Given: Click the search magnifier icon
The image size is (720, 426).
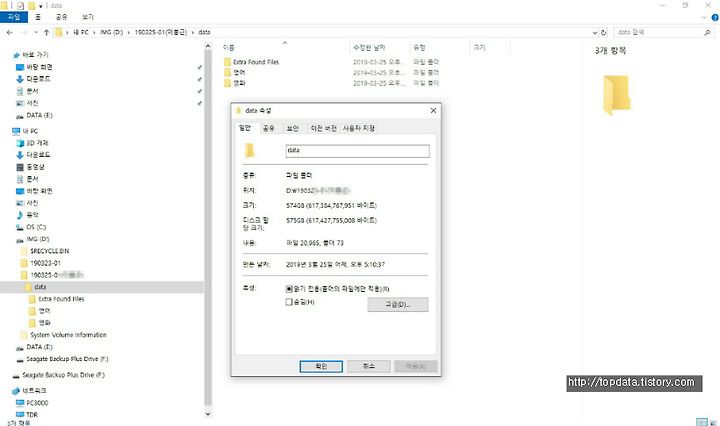Looking at the screenshot, I should click(707, 33).
